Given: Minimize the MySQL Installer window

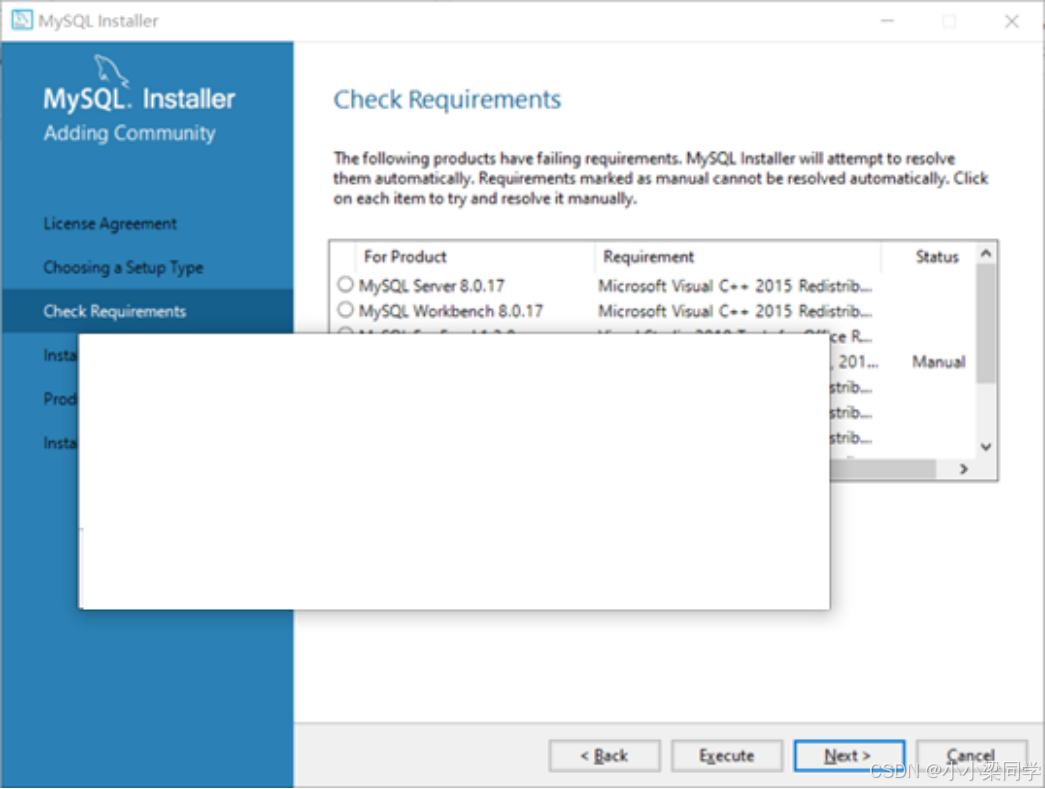Looking at the screenshot, I should tap(887, 21).
